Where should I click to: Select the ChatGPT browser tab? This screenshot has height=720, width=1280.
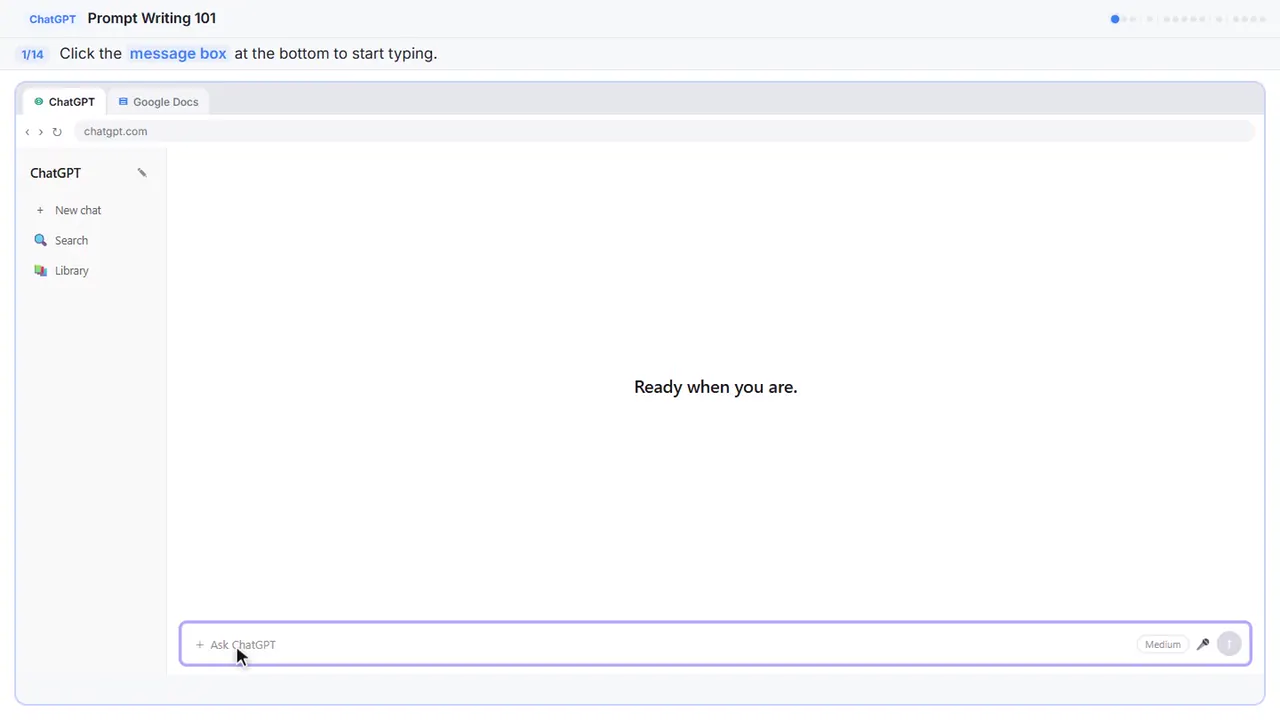65,102
